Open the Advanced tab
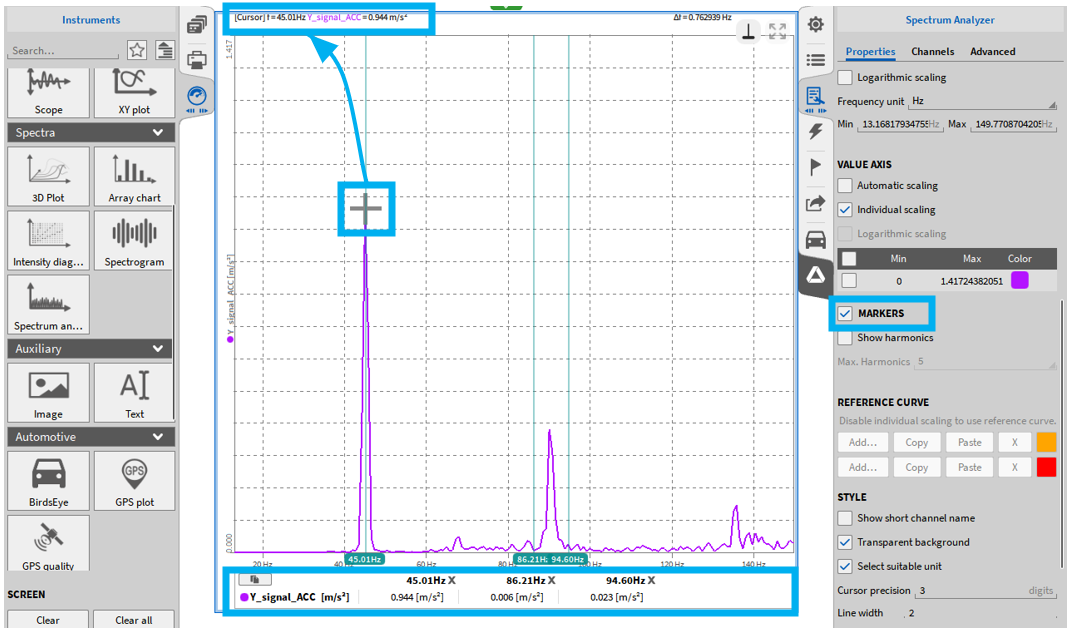This screenshot has width=1071, height=632. [992, 52]
